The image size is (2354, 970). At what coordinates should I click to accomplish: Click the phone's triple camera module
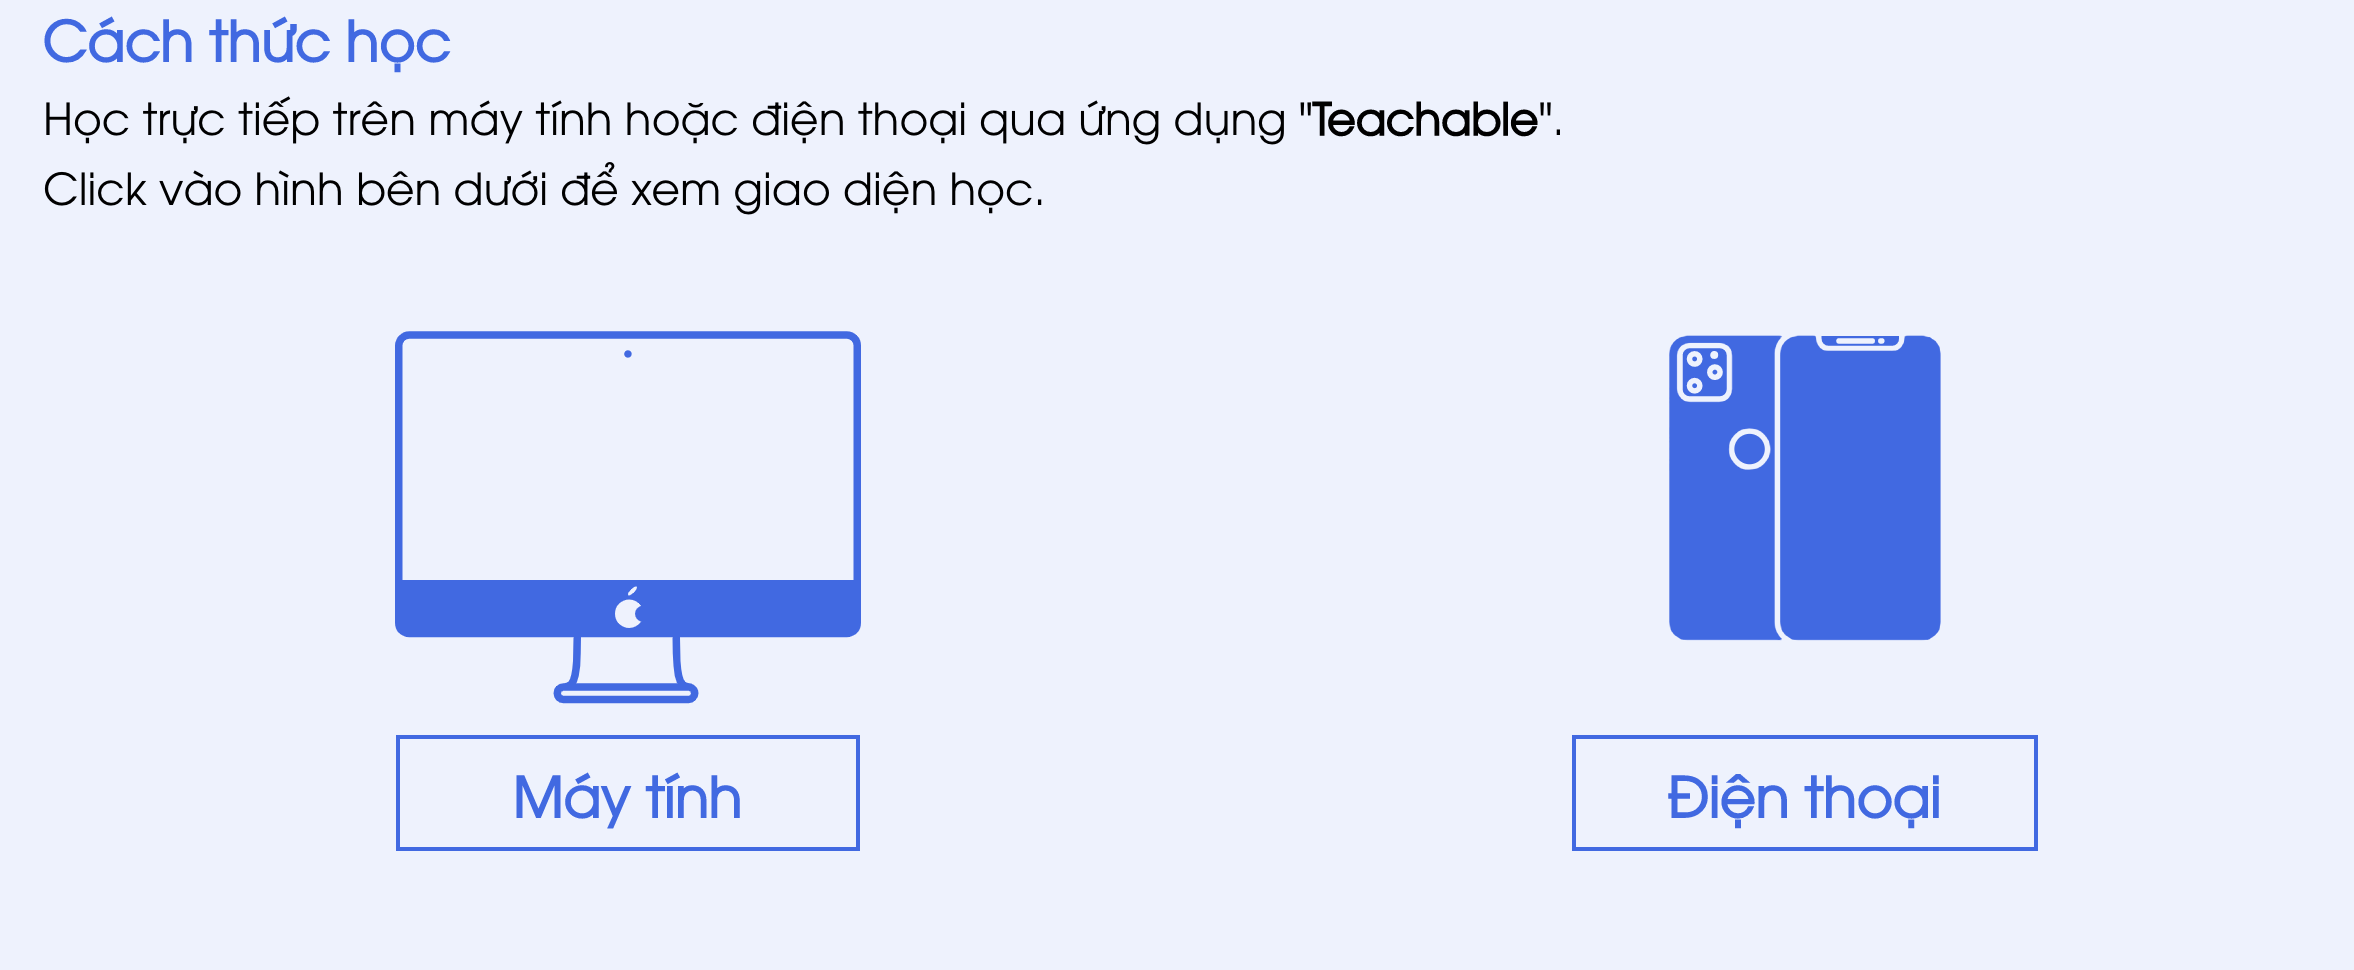[1704, 372]
